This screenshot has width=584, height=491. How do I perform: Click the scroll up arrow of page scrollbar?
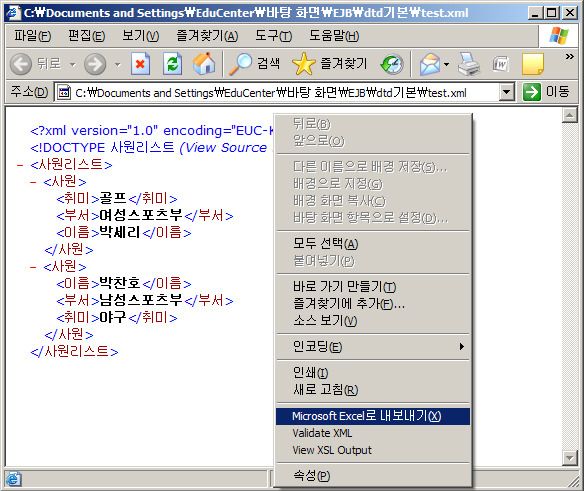coord(569,115)
